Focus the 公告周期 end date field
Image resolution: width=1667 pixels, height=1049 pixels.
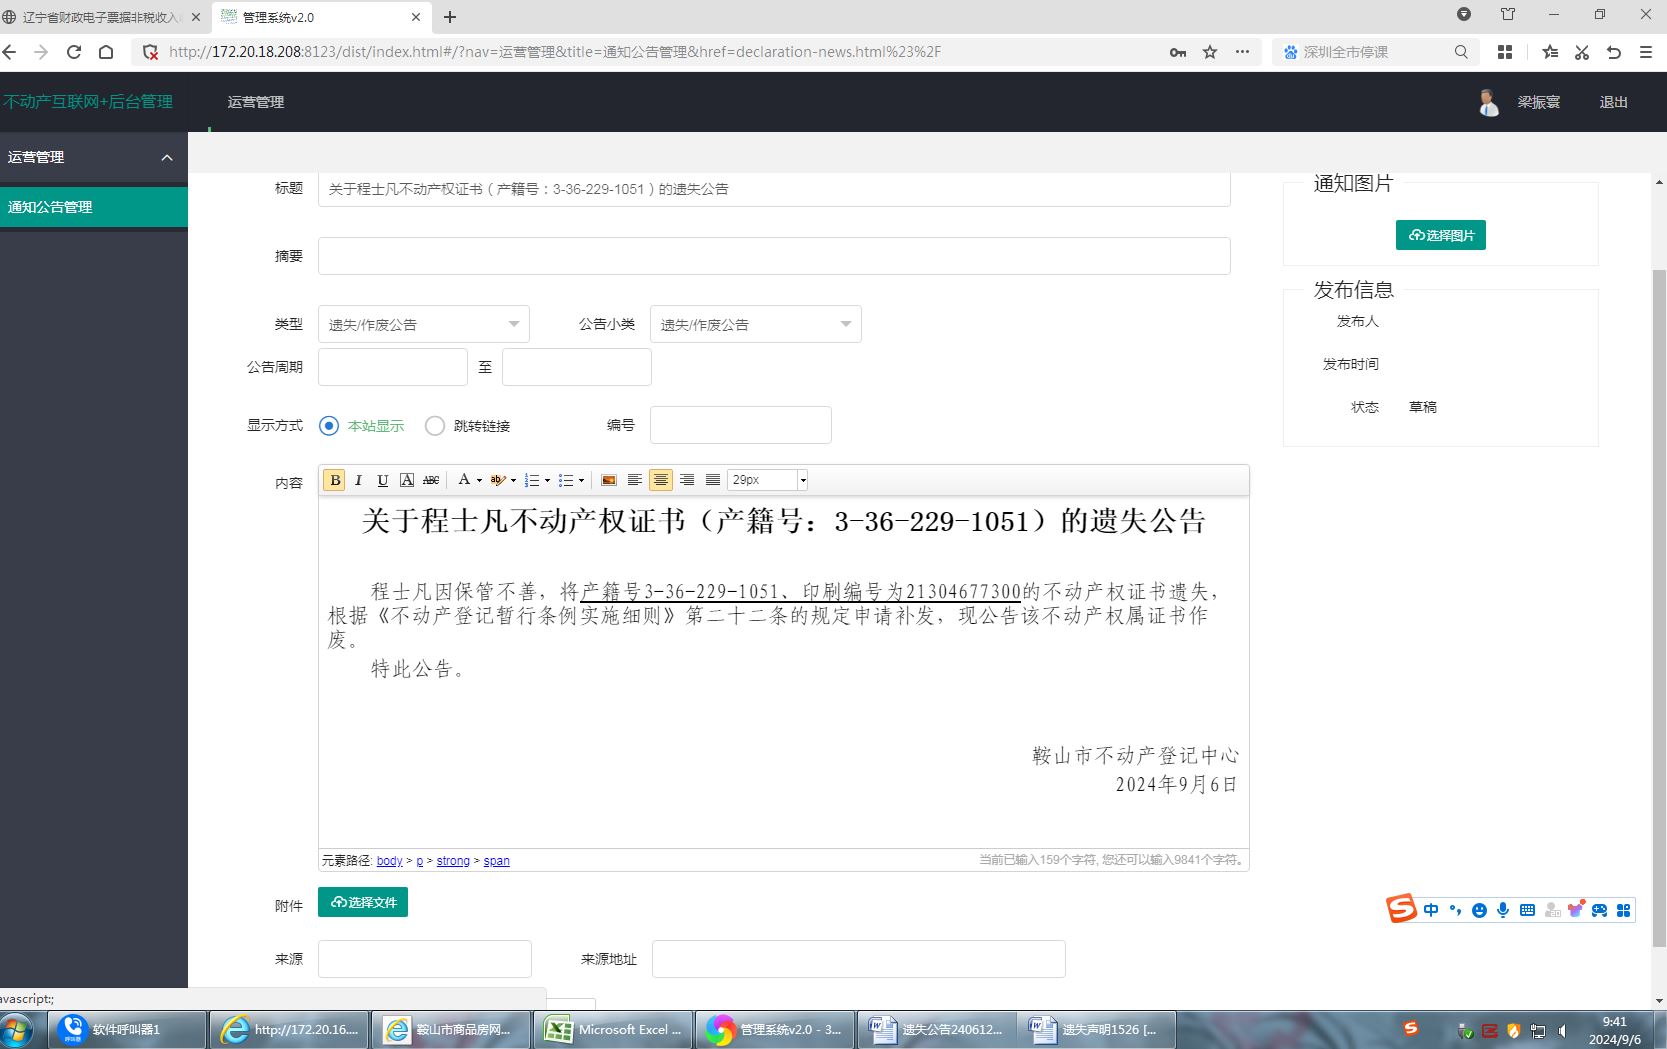tap(577, 367)
